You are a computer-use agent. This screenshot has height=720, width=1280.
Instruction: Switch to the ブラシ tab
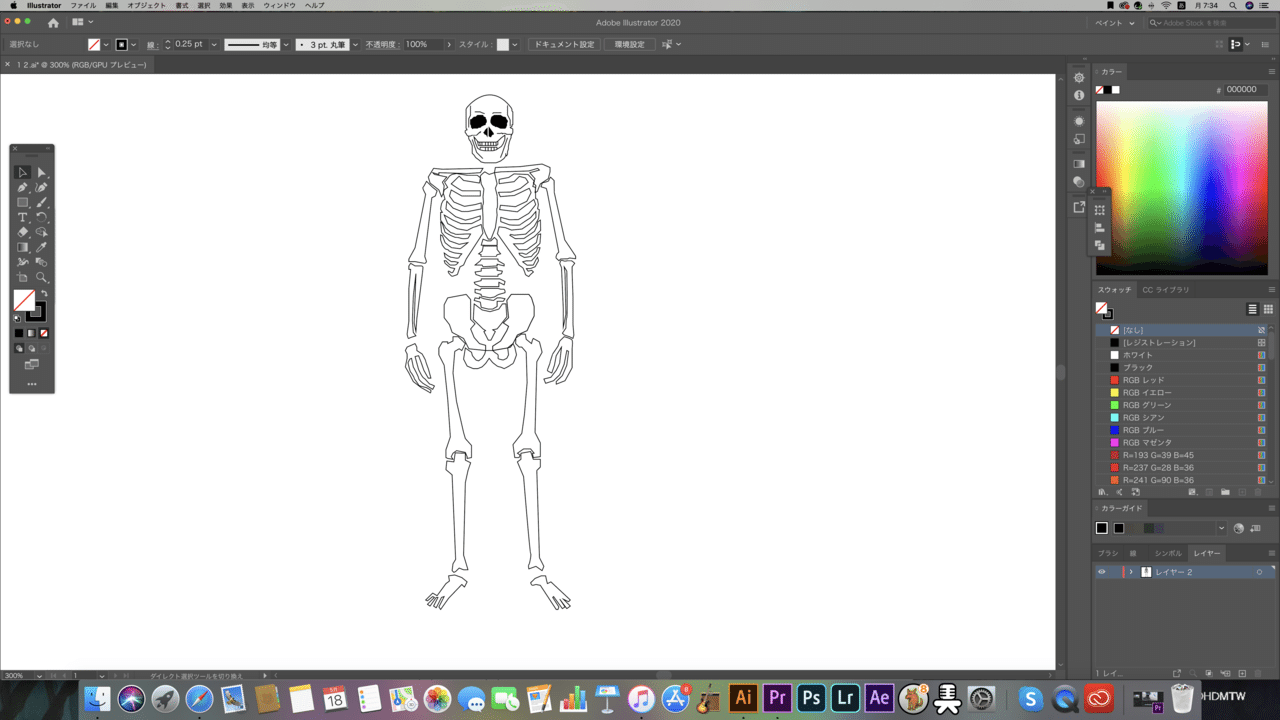click(x=1107, y=553)
